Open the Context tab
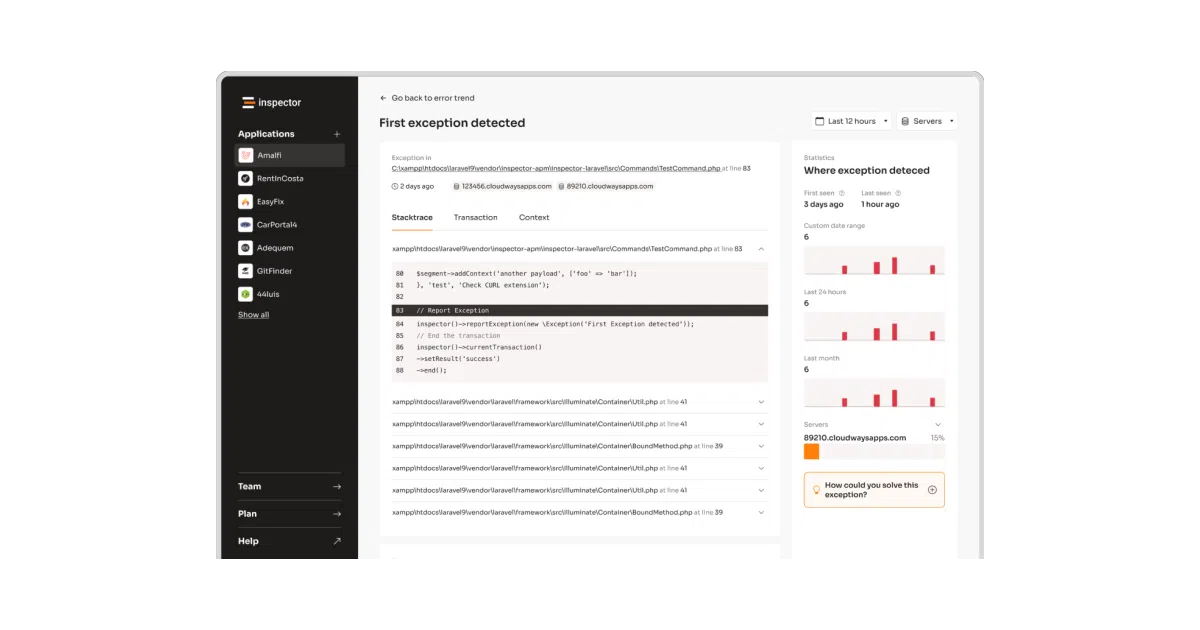Image resolution: width=1200 pixels, height=630 pixels. coord(534,217)
